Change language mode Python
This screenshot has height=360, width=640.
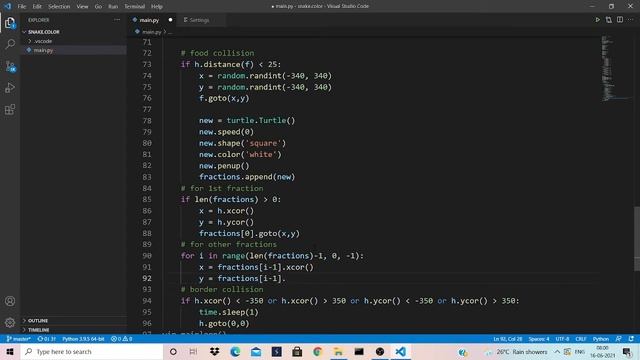click(601, 339)
